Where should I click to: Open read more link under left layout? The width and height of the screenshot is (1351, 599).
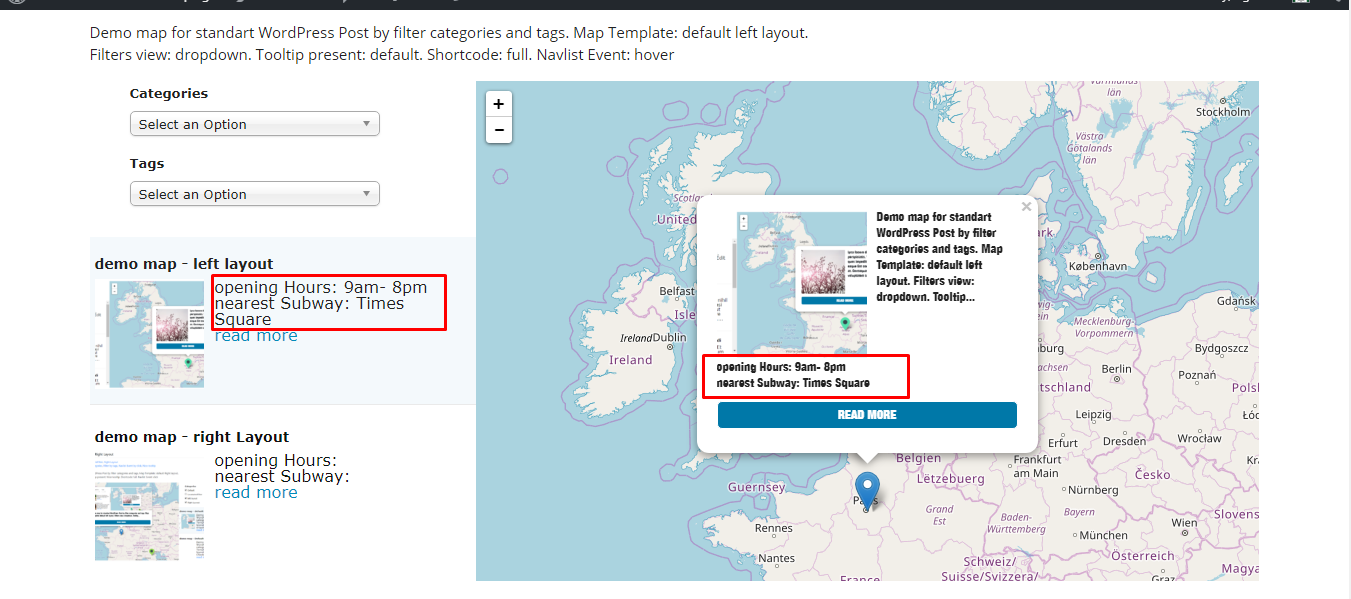click(x=256, y=336)
